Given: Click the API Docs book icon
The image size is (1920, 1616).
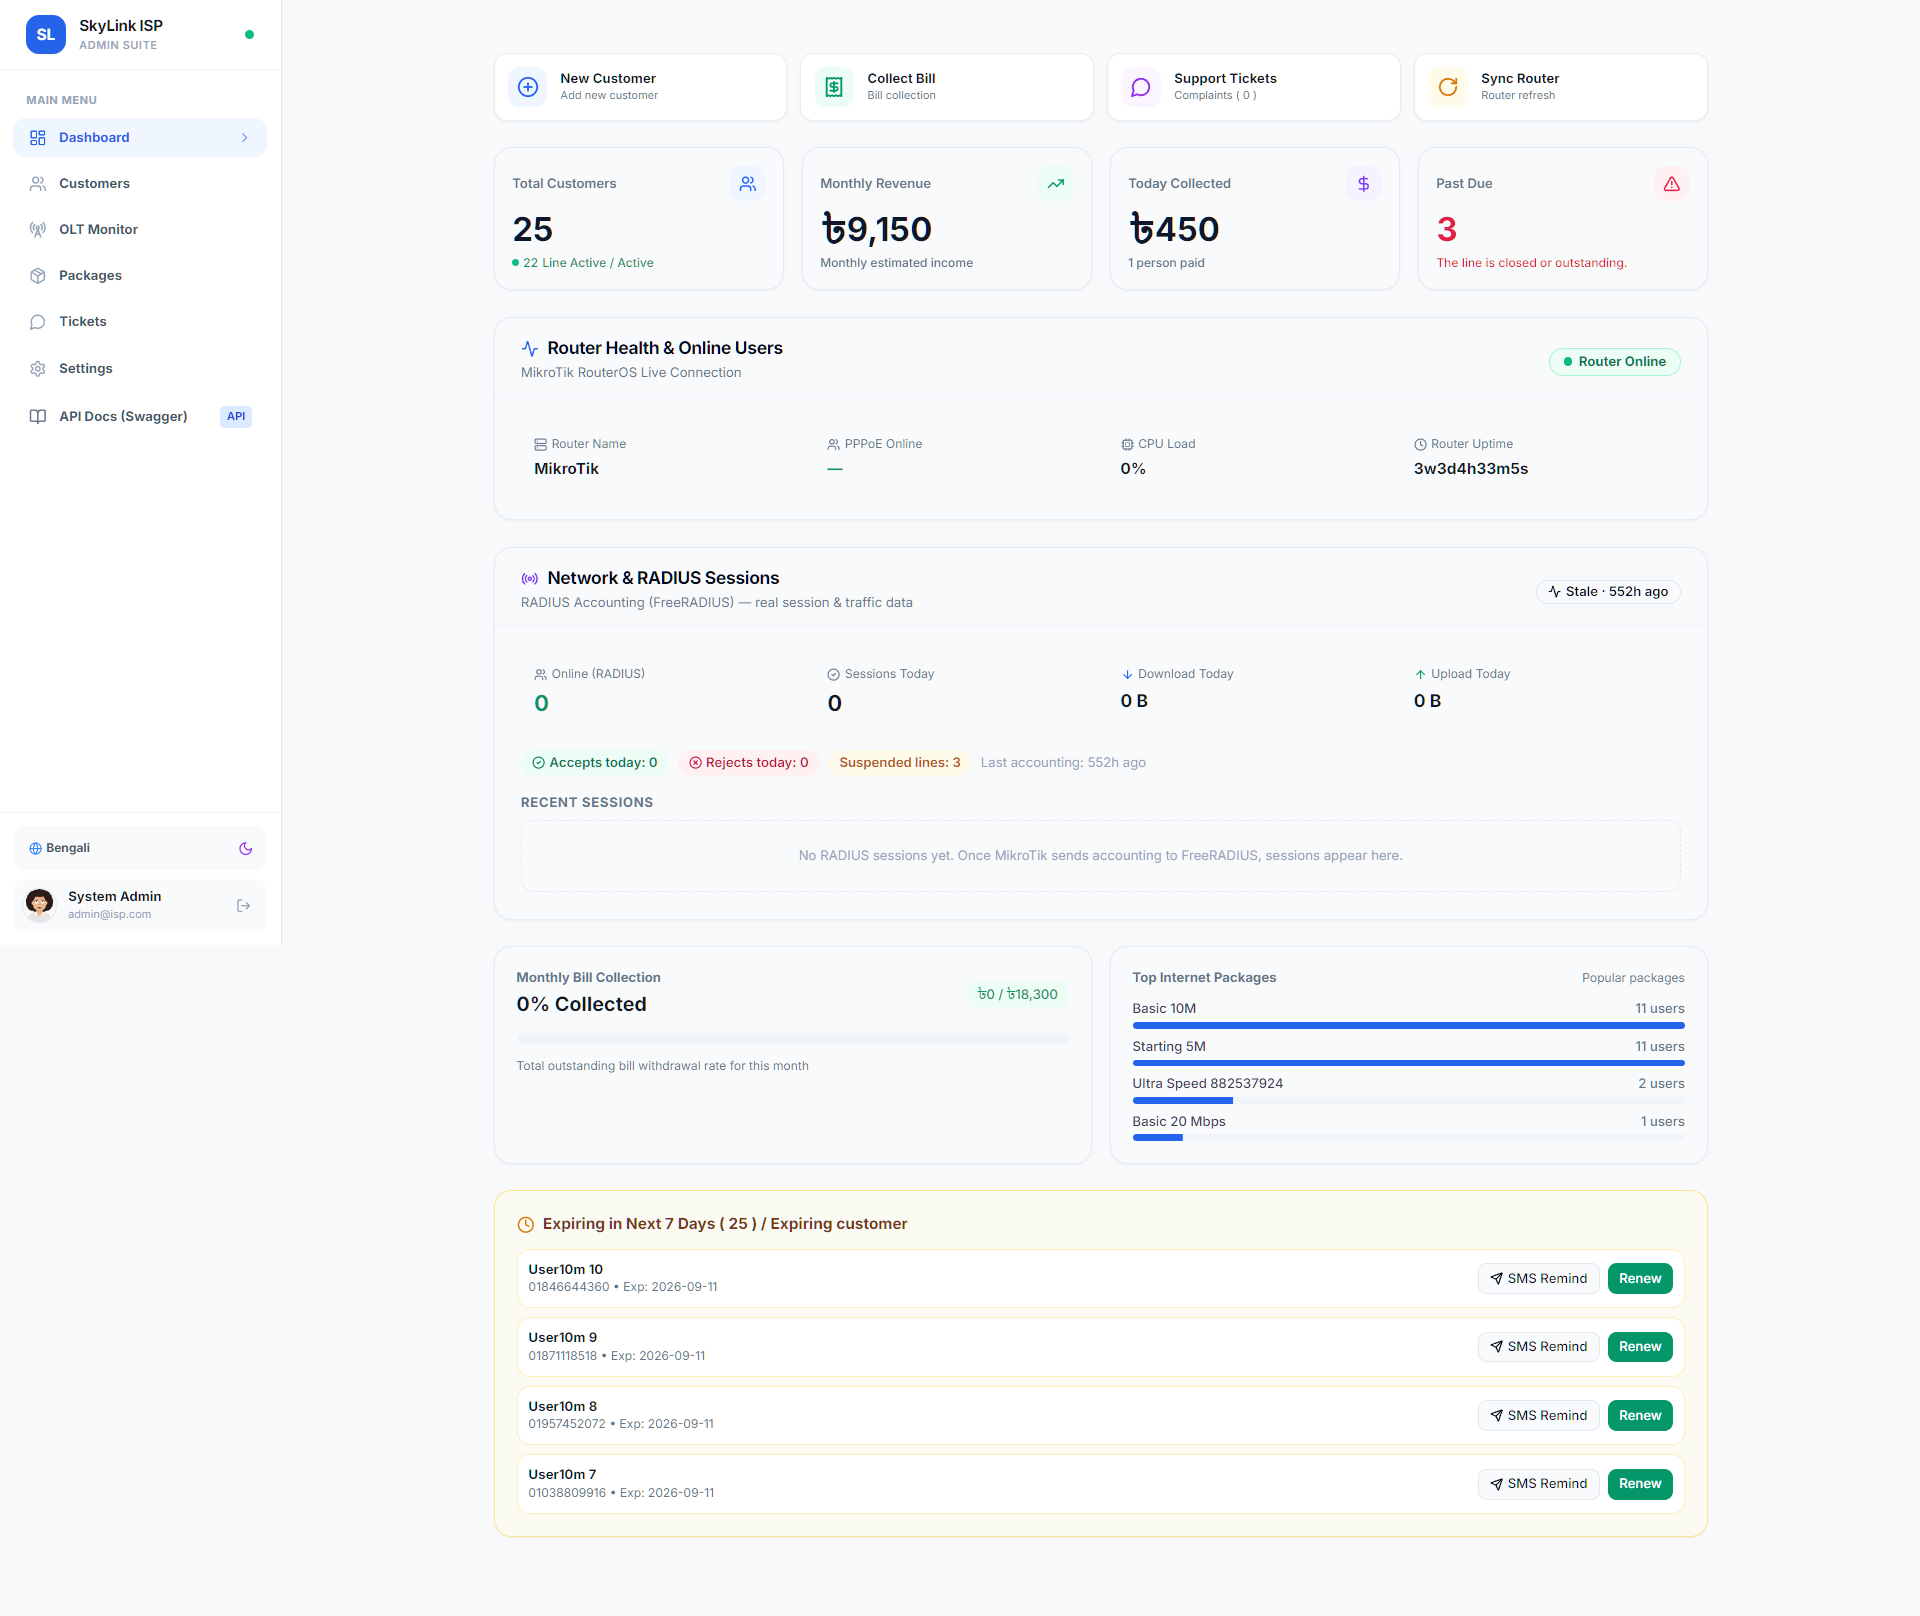Looking at the screenshot, I should [x=38, y=417].
